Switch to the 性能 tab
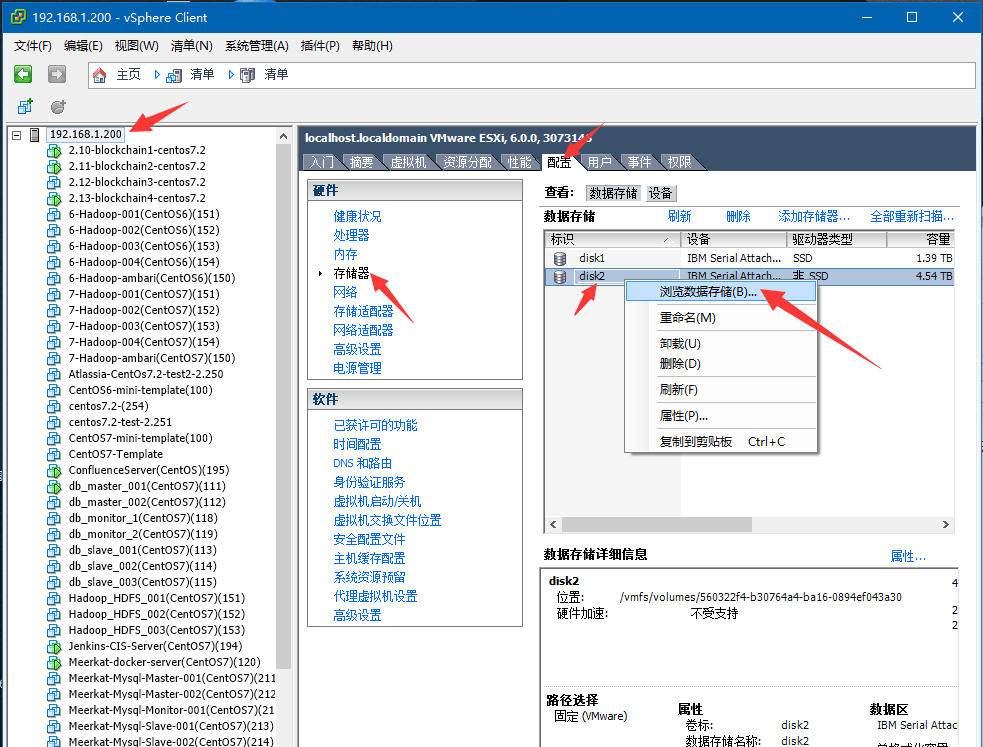 click(x=520, y=162)
